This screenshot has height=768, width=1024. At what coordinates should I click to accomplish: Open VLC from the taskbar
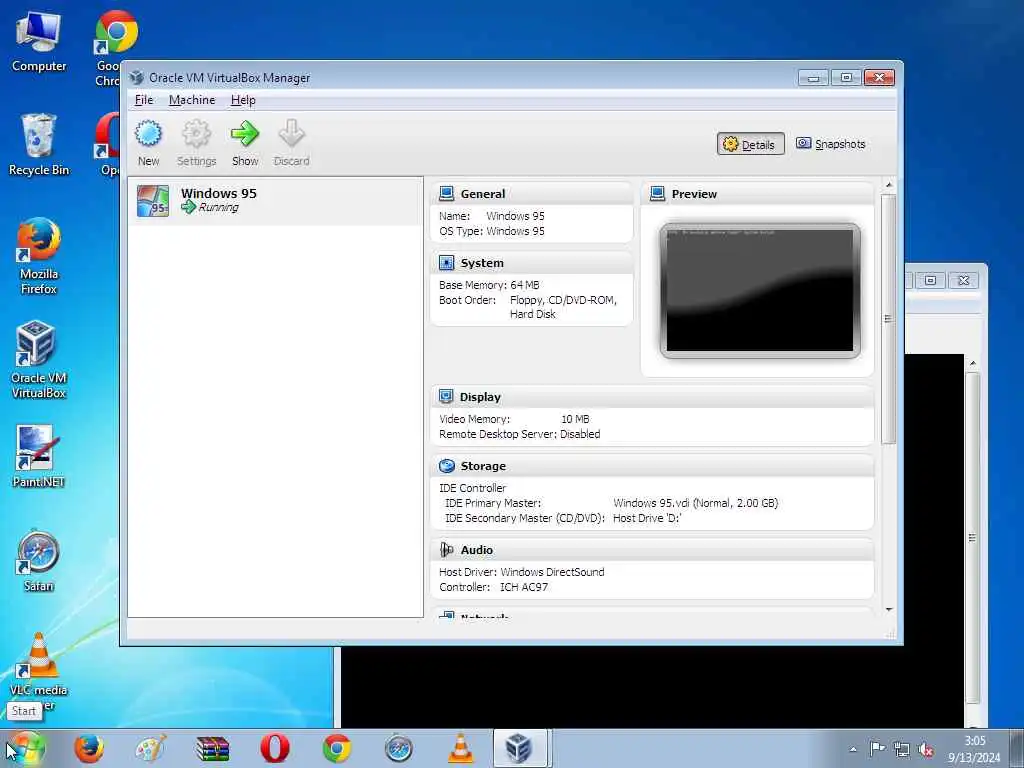[x=460, y=748]
